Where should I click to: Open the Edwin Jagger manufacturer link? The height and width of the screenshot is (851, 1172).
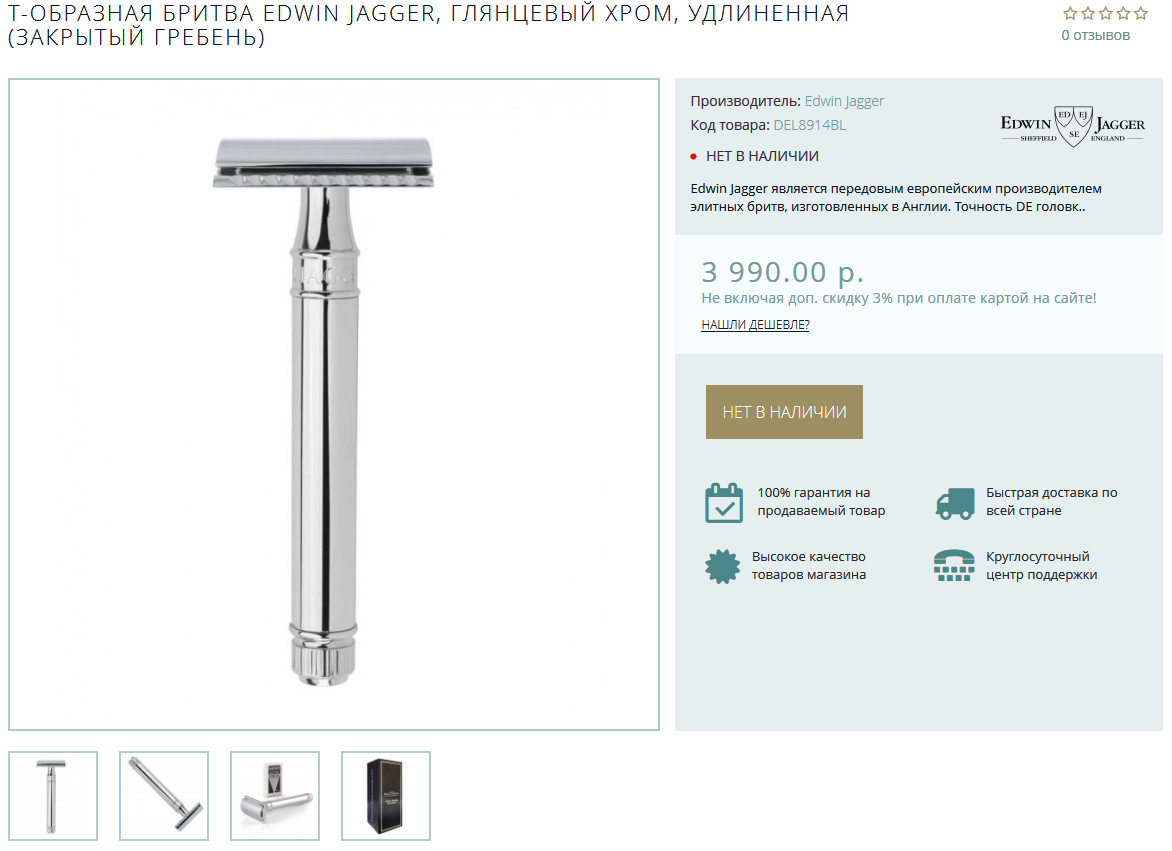pos(844,101)
